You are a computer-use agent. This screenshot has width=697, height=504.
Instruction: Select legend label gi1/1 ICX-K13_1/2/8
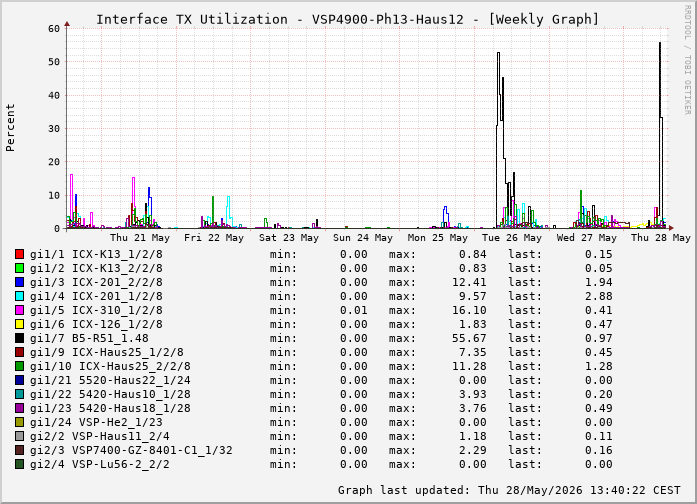(x=96, y=254)
